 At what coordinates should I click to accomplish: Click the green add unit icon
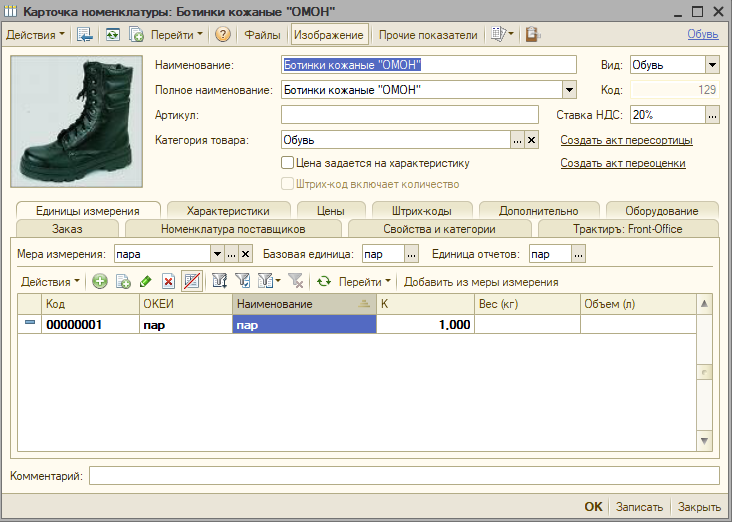click(100, 282)
